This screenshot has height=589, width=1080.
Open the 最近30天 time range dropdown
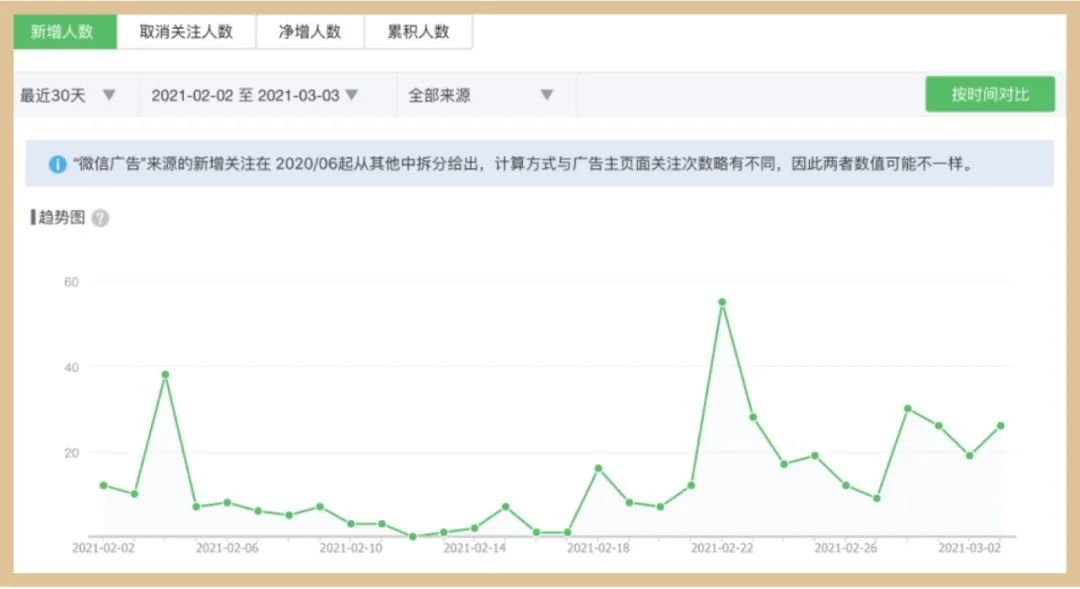point(65,94)
